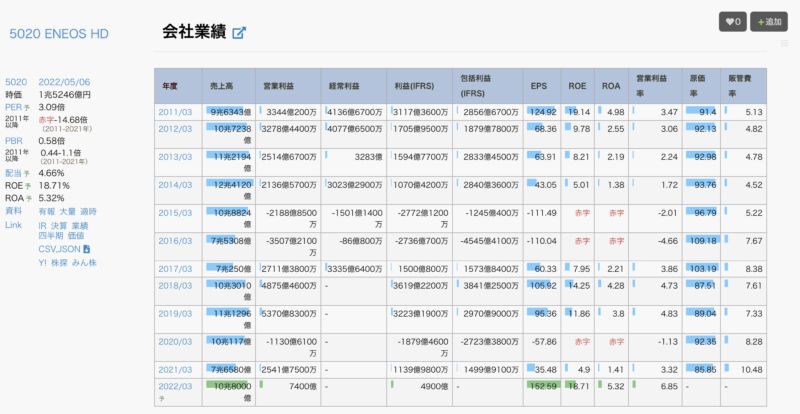Open the 有報 securities report link

[46, 211]
